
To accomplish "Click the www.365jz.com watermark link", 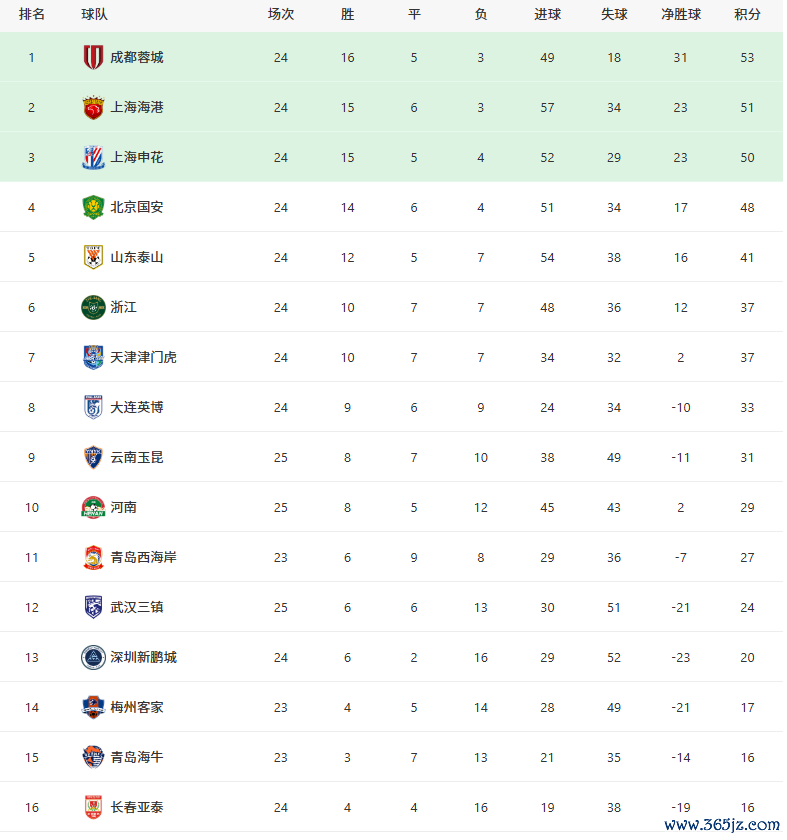I will pos(722,824).
